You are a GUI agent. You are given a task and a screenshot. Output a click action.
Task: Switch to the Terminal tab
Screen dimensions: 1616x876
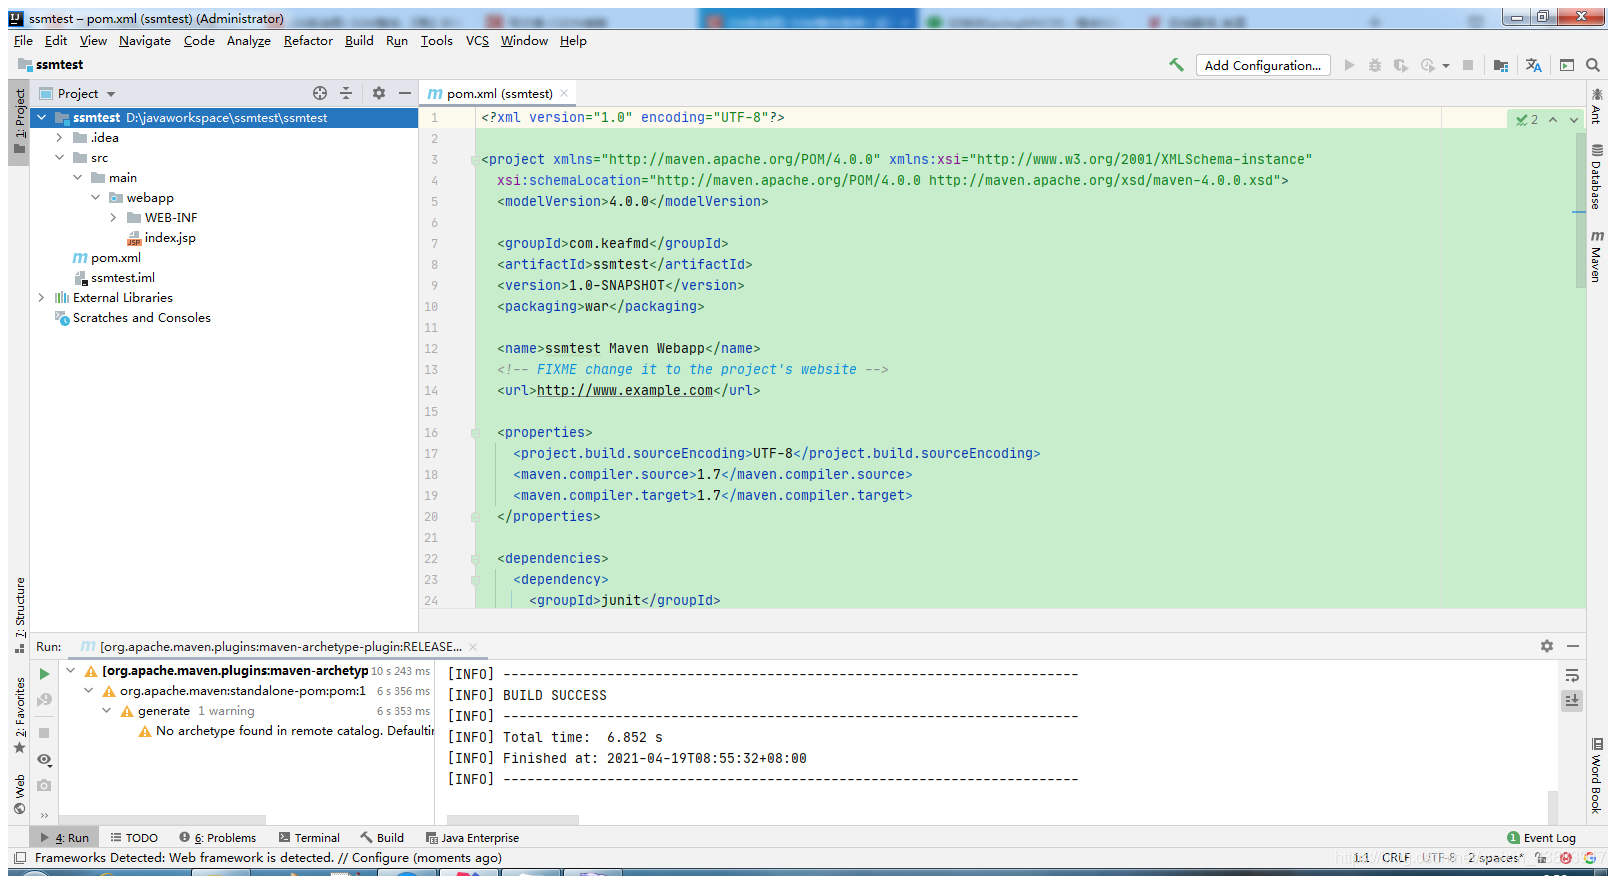click(309, 838)
